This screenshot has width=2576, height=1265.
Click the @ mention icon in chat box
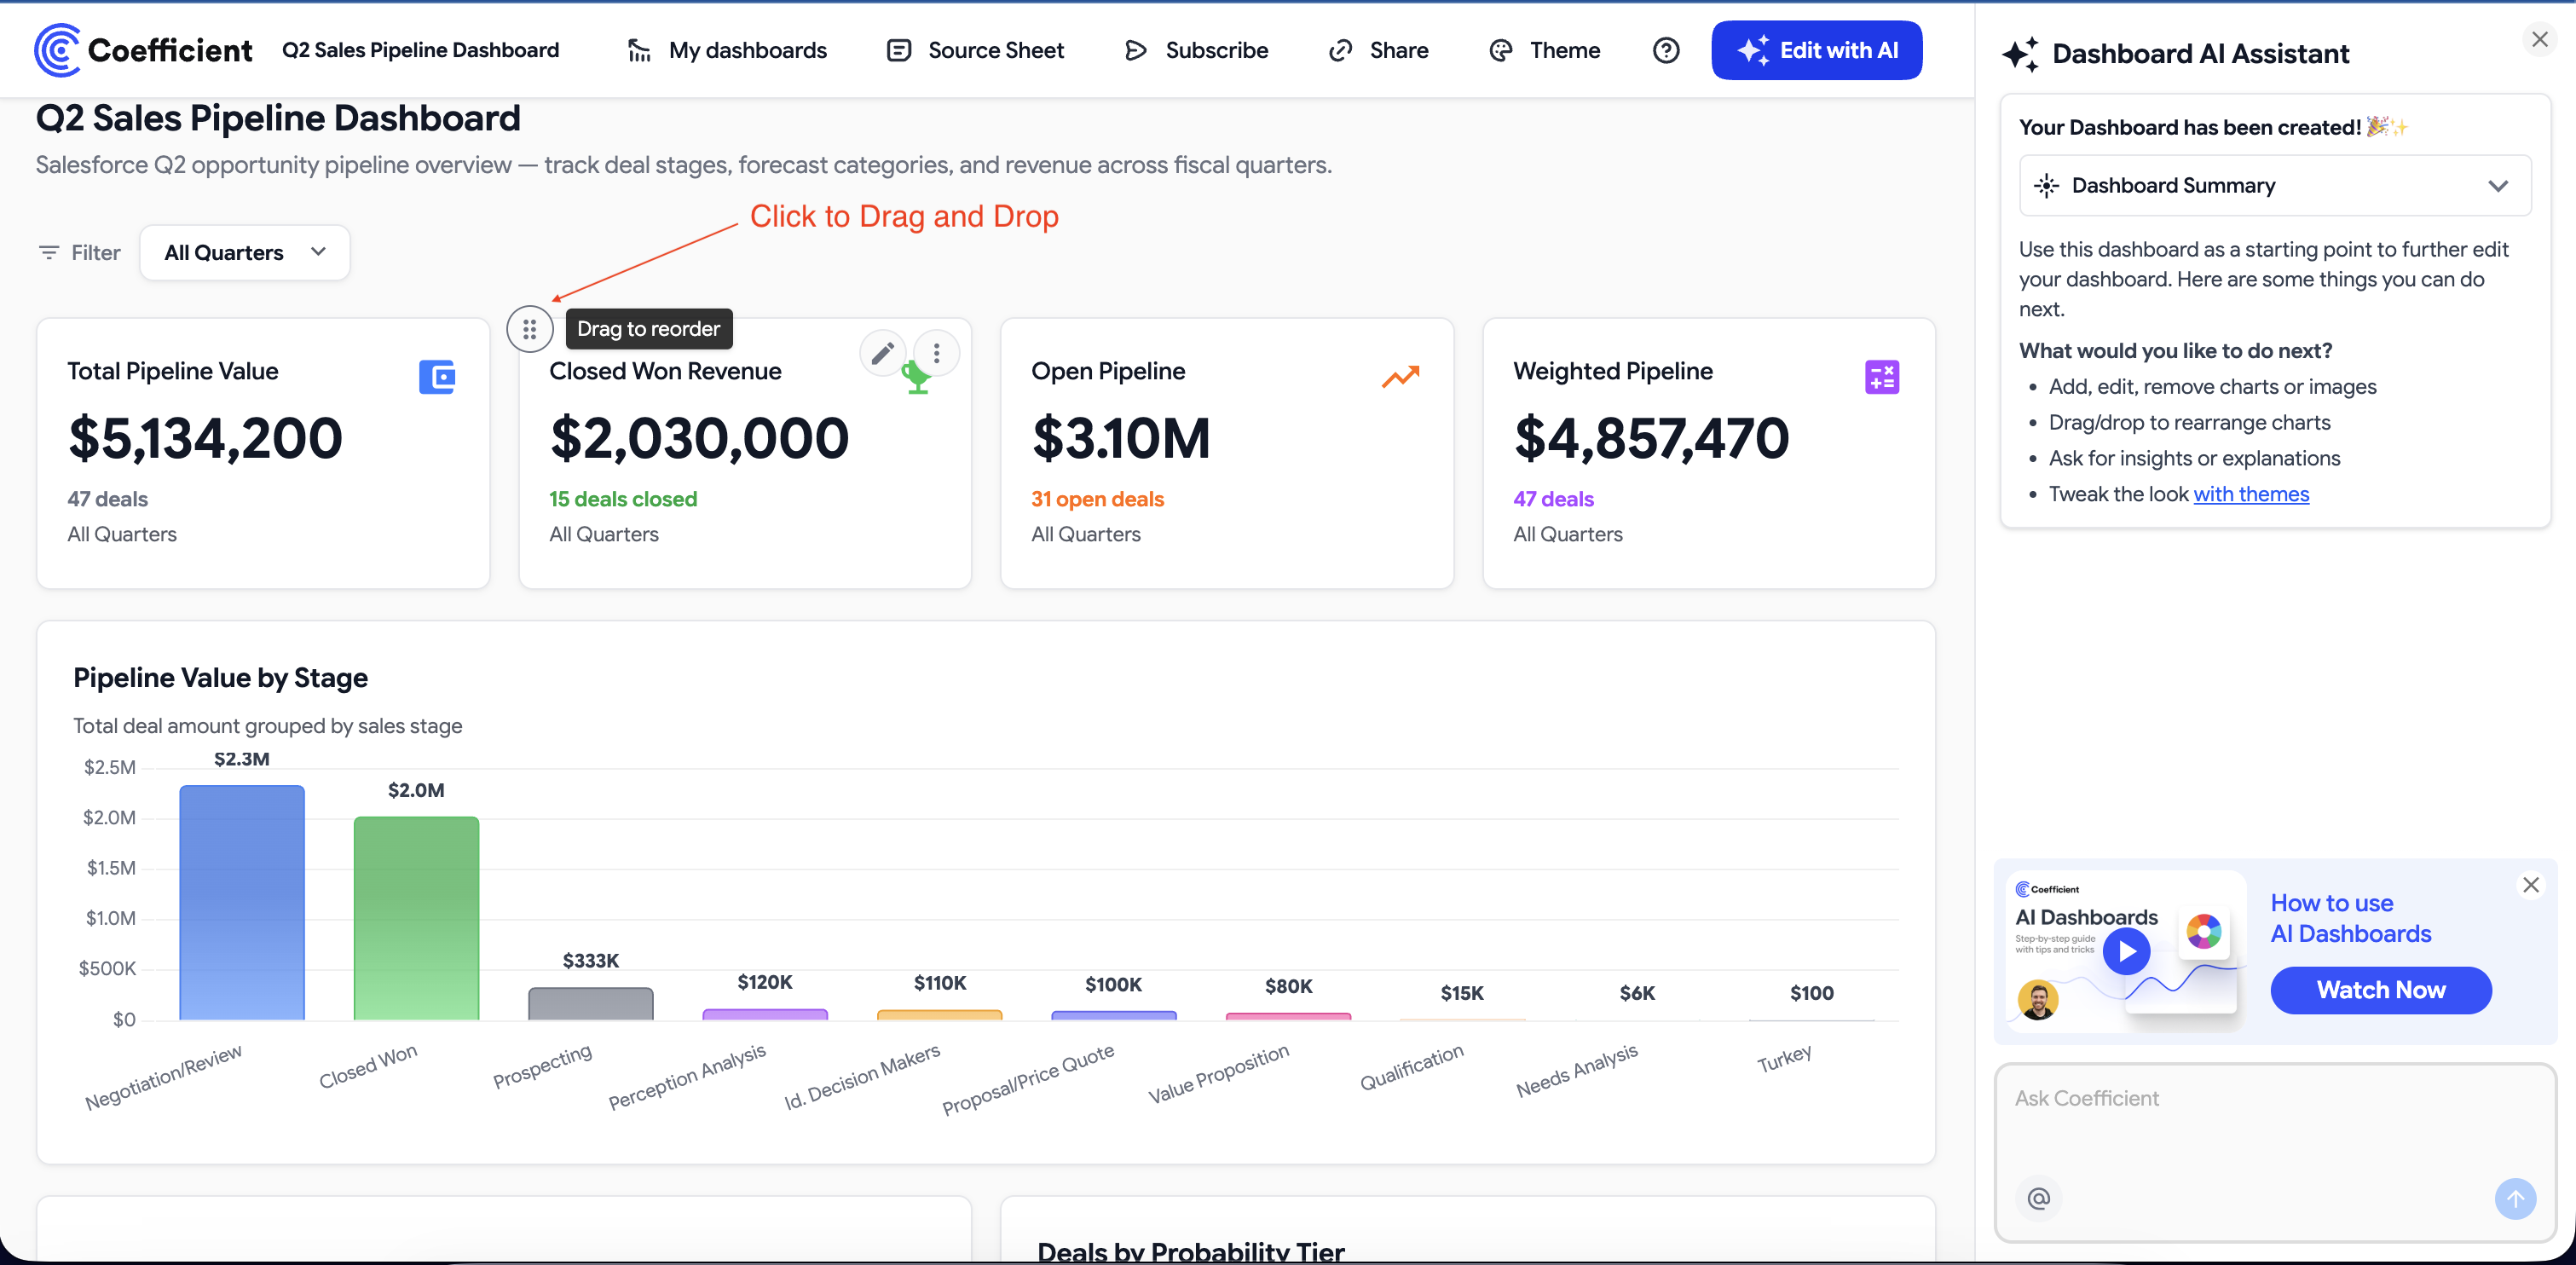click(2039, 1198)
